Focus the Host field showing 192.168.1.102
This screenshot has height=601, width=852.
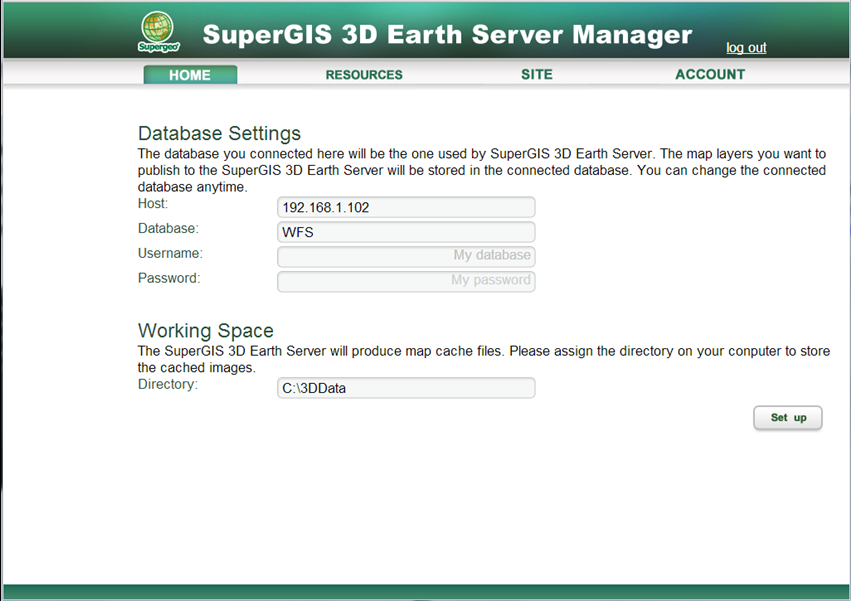click(x=406, y=207)
